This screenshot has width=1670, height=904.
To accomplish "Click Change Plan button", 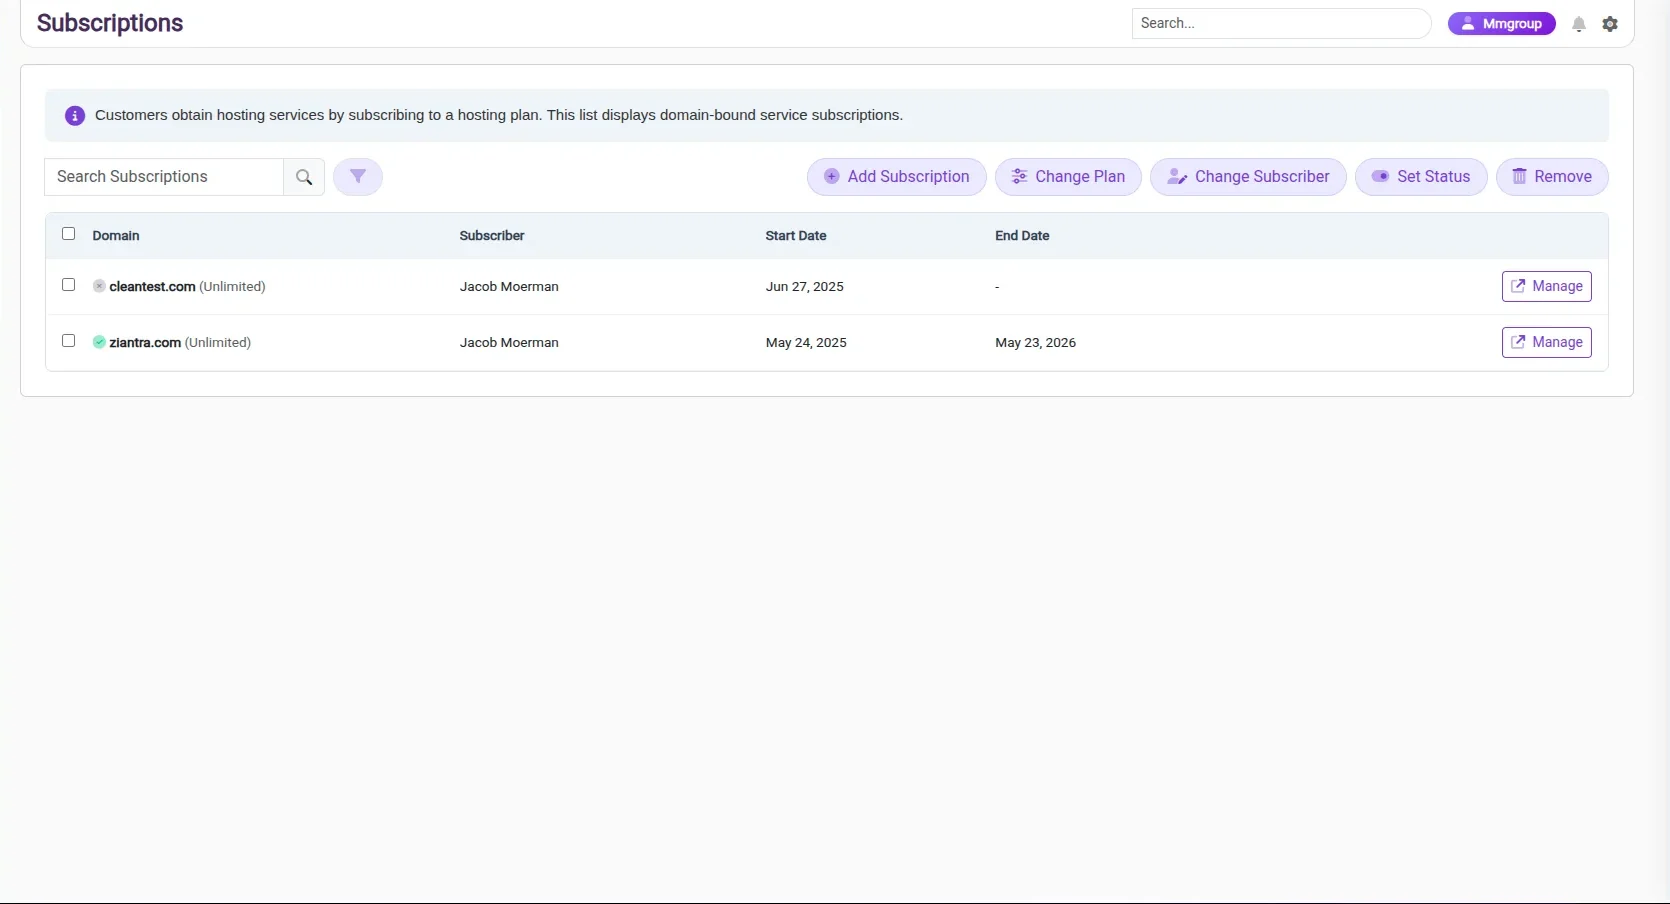I will pyautogui.click(x=1068, y=177).
